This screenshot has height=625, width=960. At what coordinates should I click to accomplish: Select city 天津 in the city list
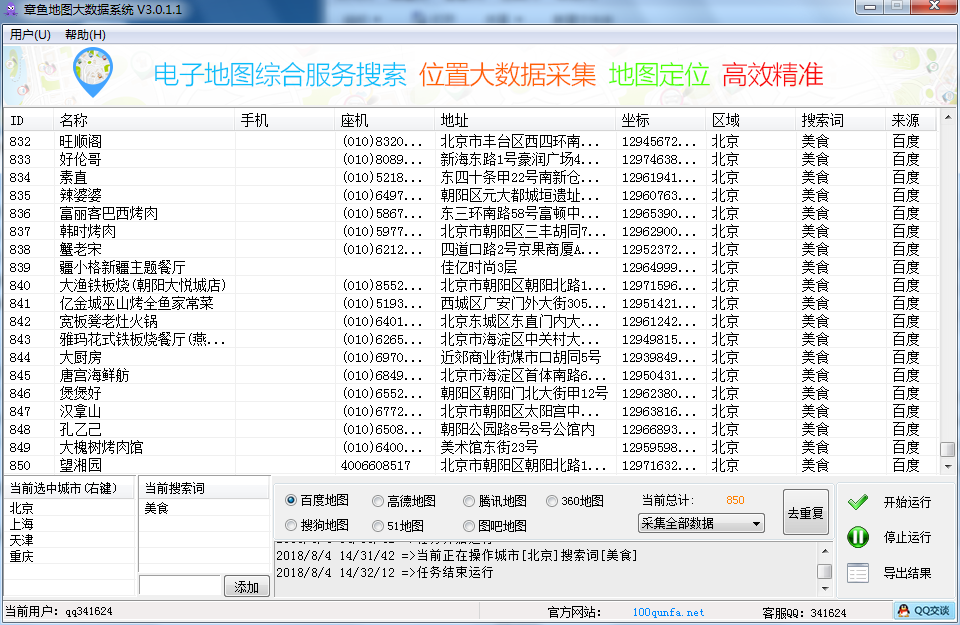tap(21, 541)
